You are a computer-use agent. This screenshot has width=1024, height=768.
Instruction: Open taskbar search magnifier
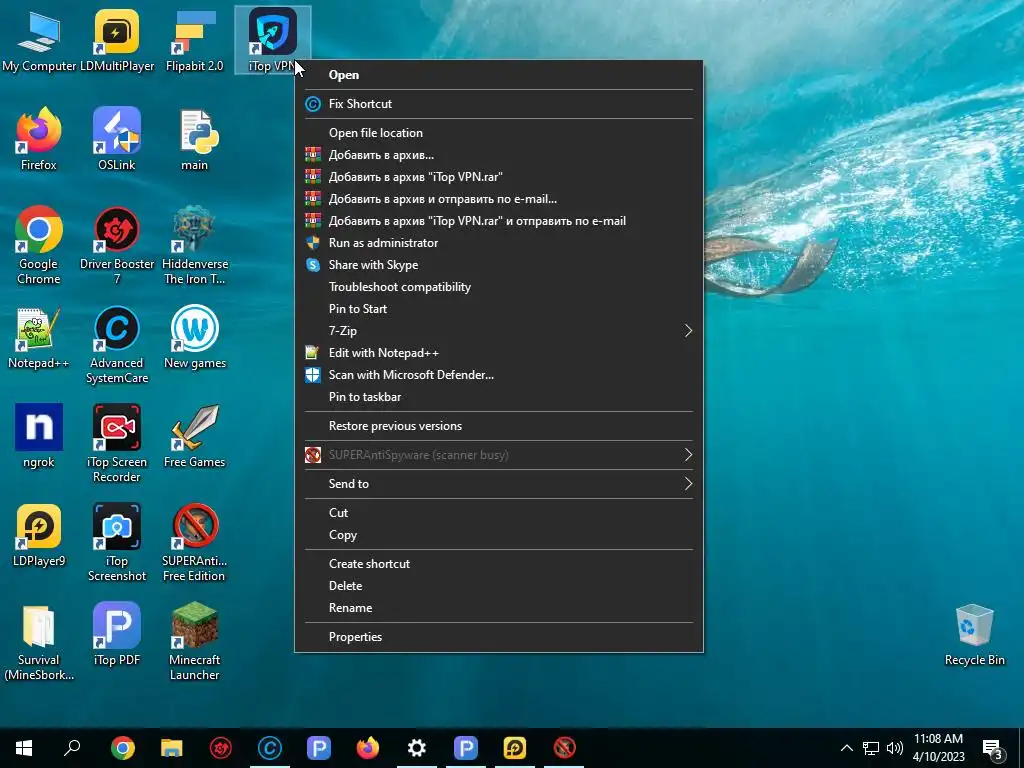(72, 748)
